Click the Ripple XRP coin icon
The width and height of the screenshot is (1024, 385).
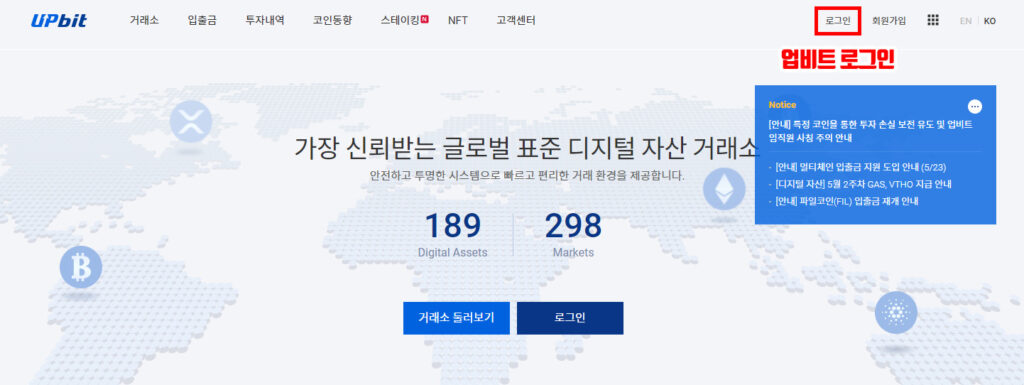pos(191,121)
